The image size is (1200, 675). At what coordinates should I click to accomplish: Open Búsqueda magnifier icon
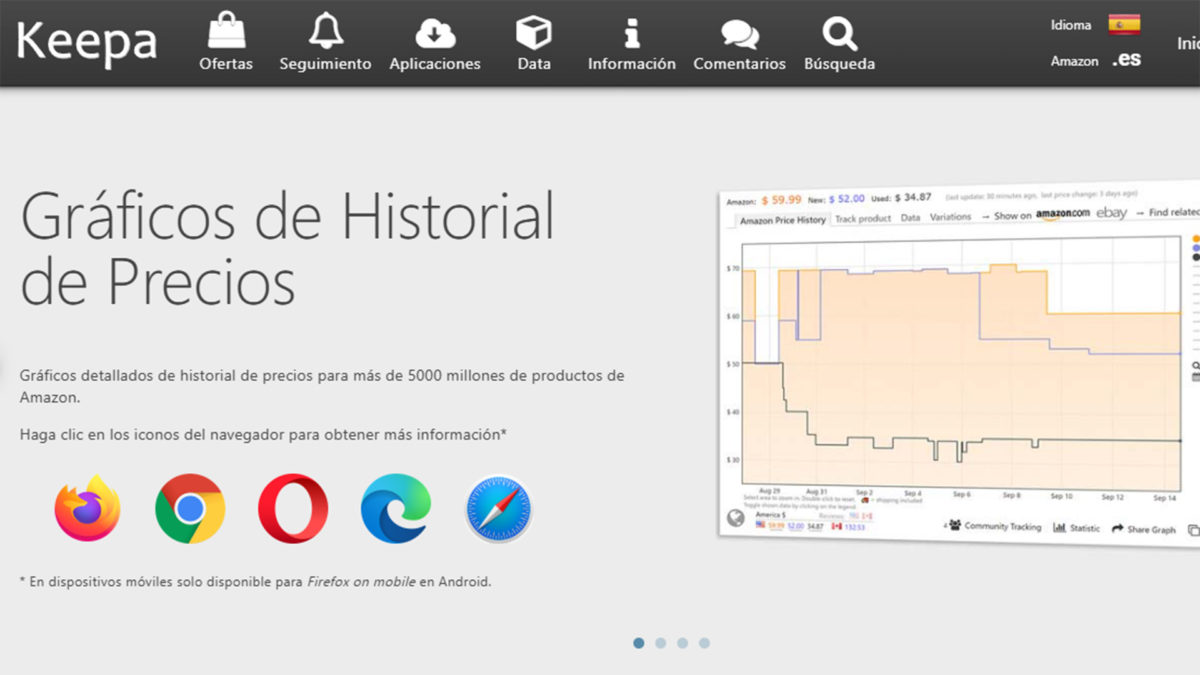840,34
